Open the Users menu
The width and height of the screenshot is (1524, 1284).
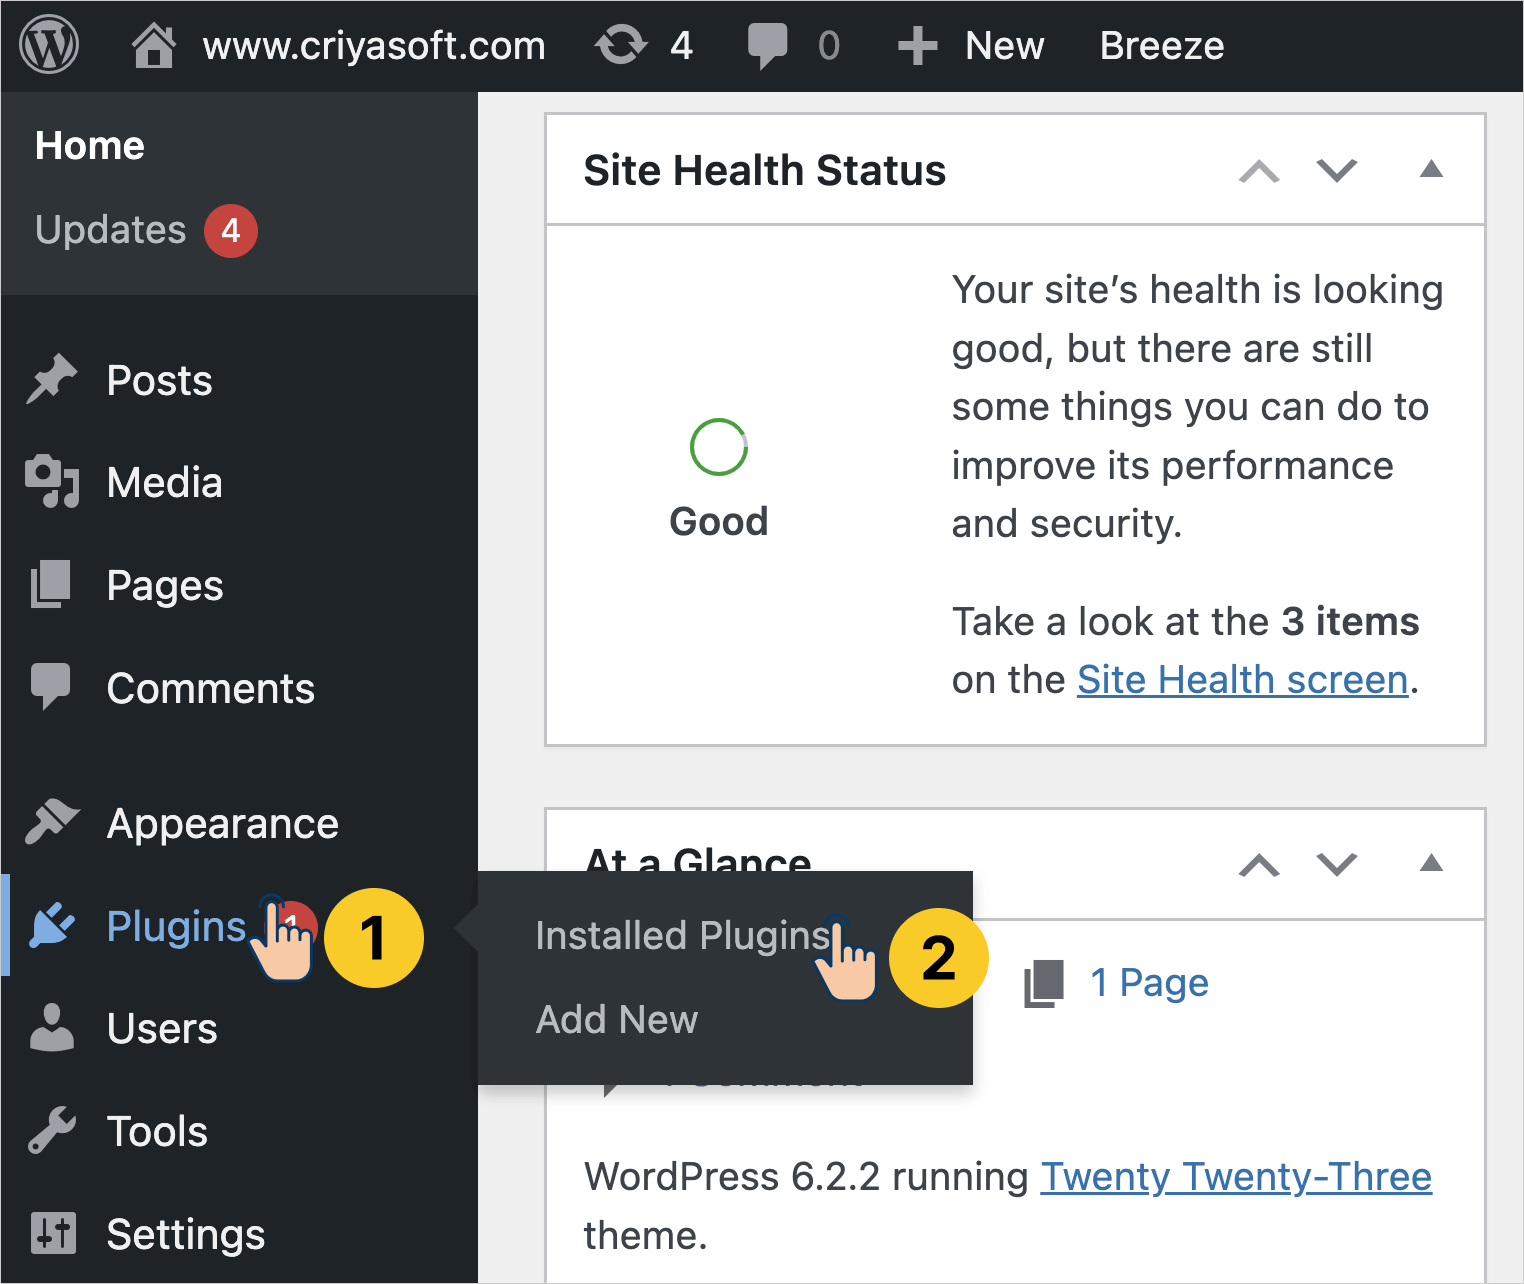pos(162,1029)
